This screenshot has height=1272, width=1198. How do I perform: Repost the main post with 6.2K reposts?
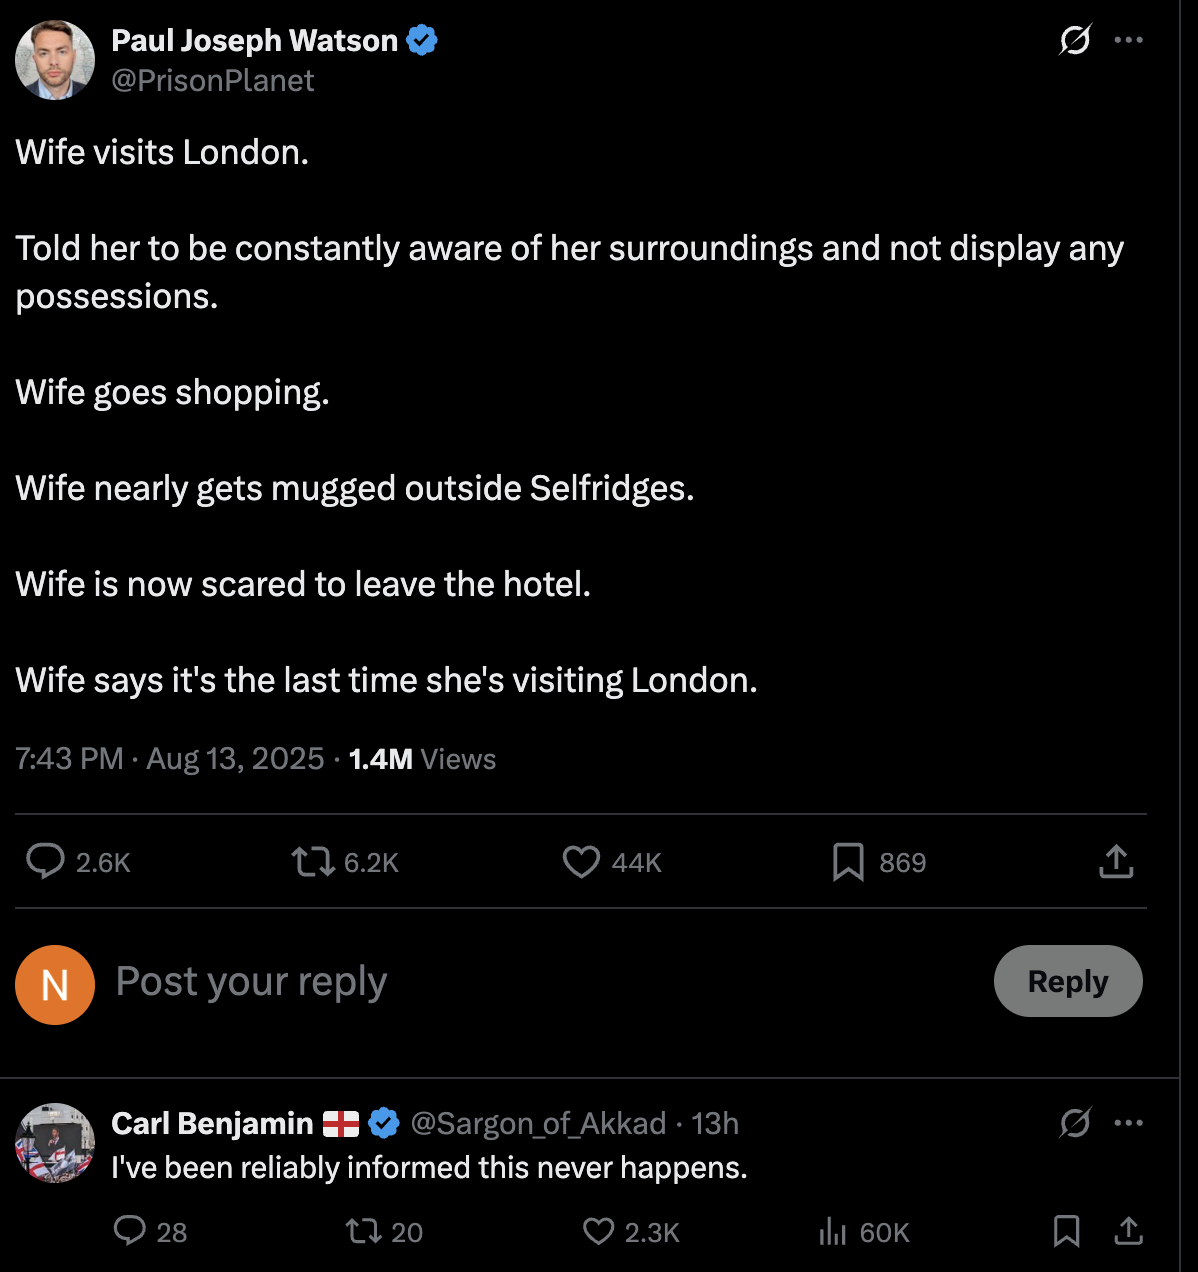tap(313, 861)
